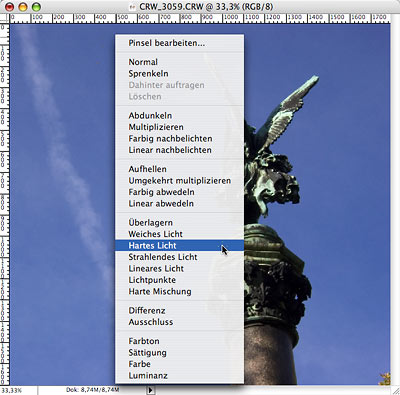Viewport: 400px width, 395px height.
Task: Minimize window with yellow button
Action: [23, 6]
